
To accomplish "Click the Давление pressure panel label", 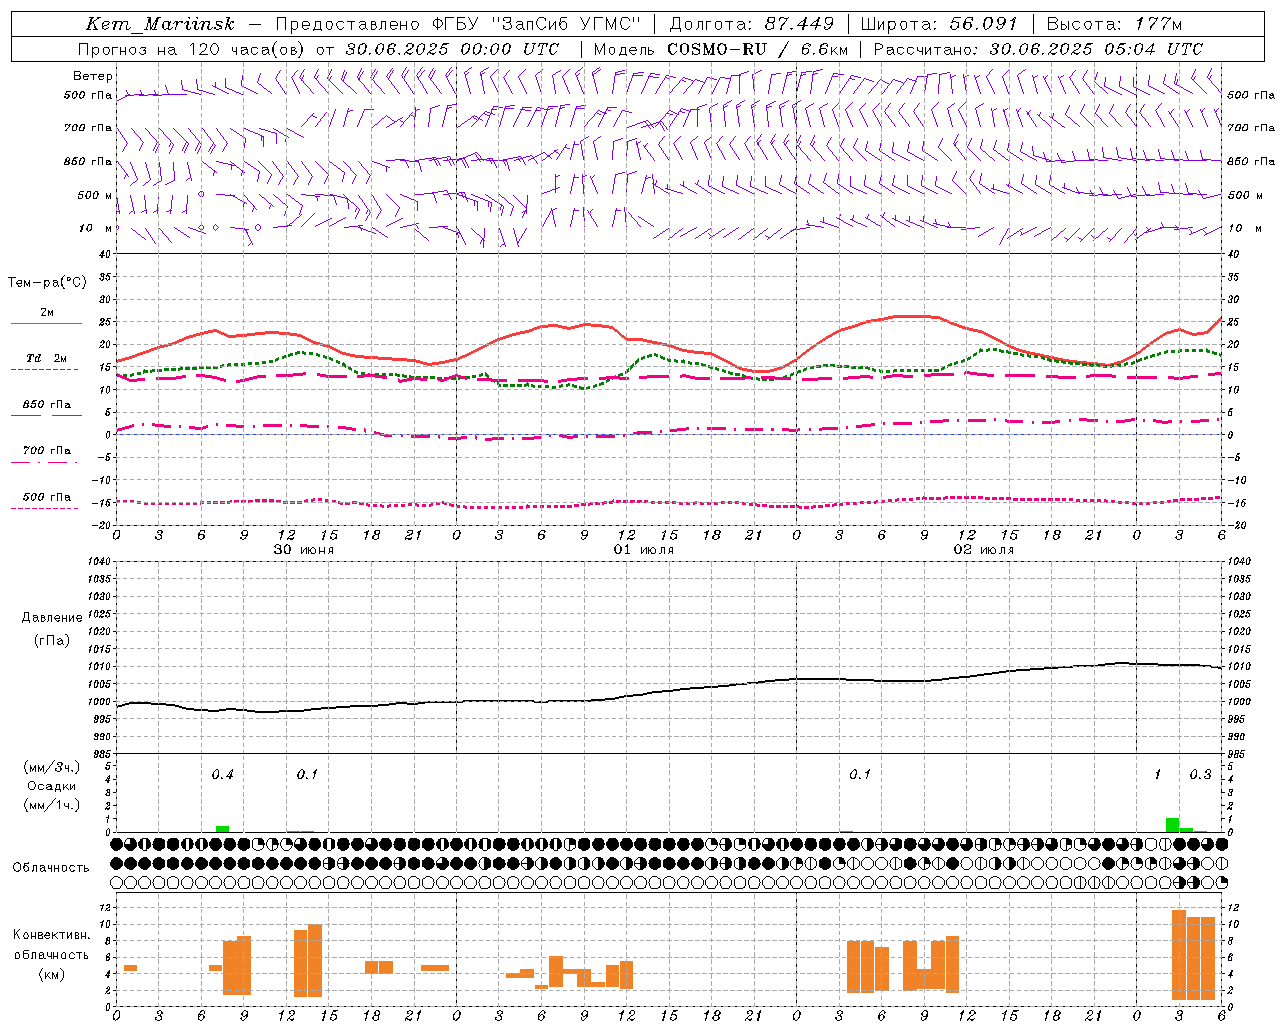I will pyautogui.click(x=52, y=618).
